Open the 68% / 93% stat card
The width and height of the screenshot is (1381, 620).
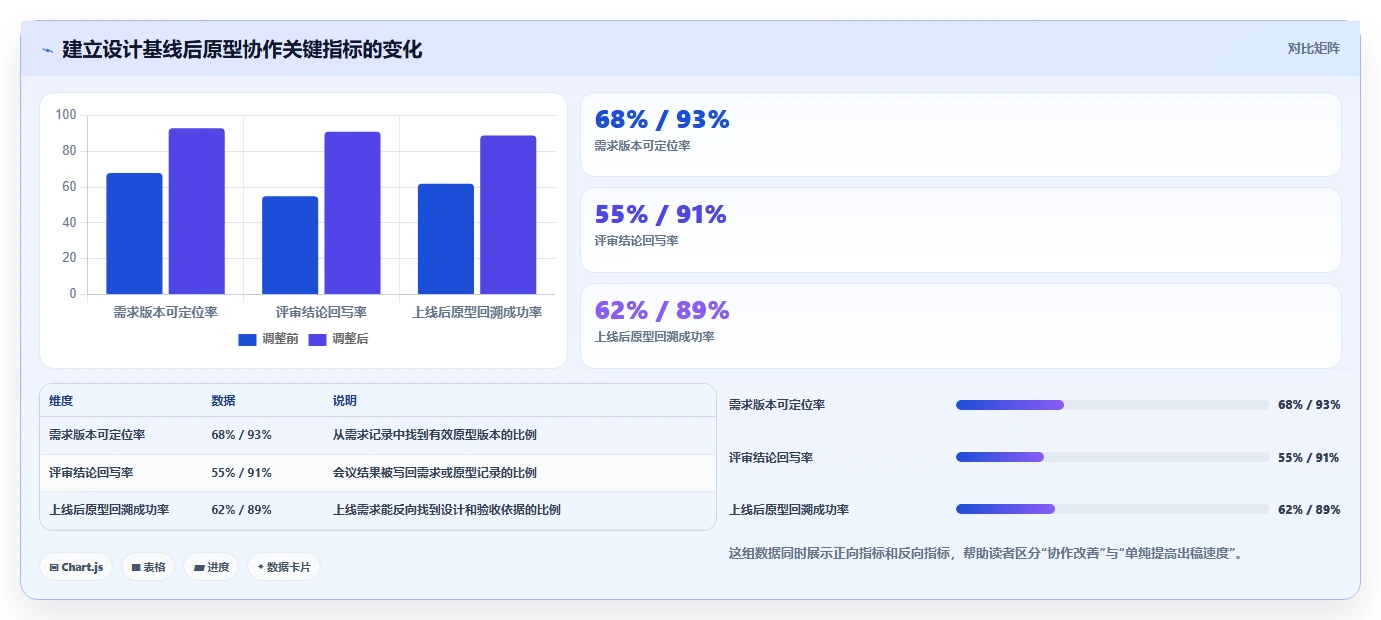(x=961, y=134)
